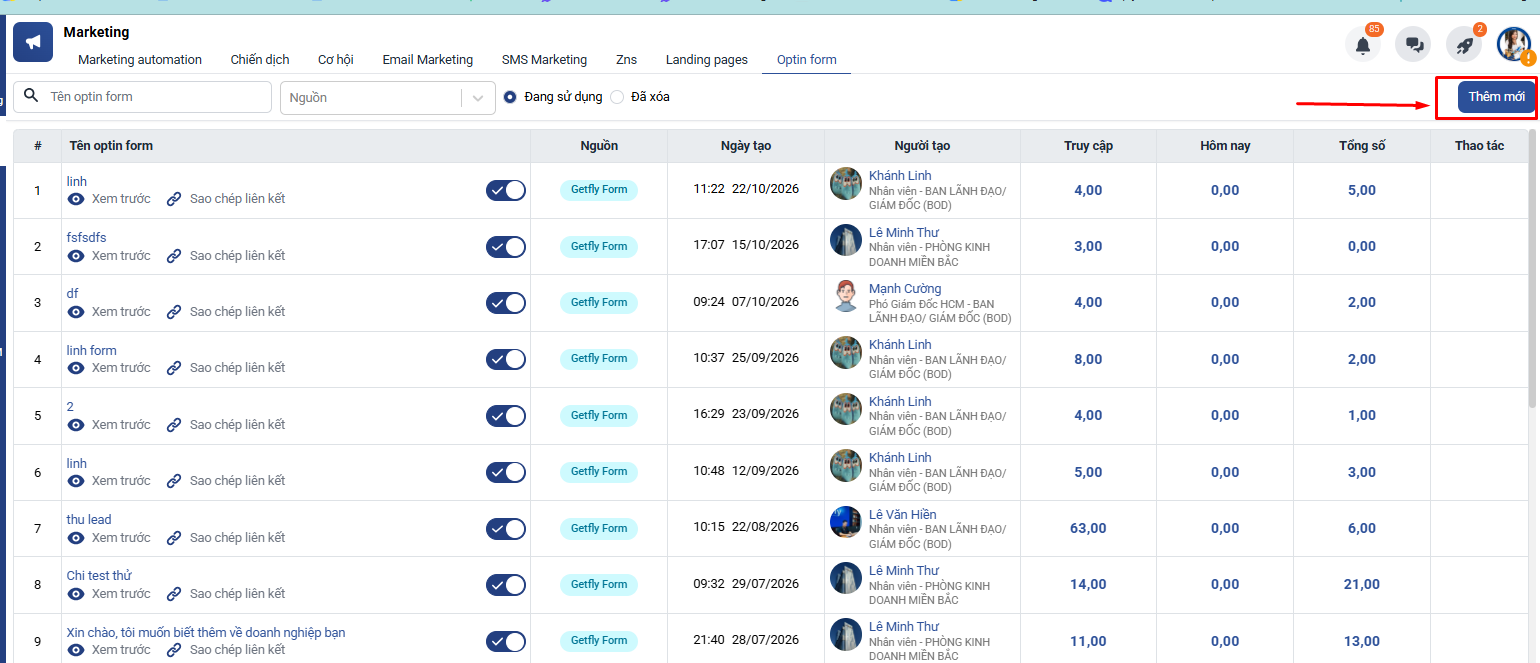Viewport: 1540px width, 663px height.
Task: Click the eye icon for 'Chi test thử'
Action: (x=75, y=594)
